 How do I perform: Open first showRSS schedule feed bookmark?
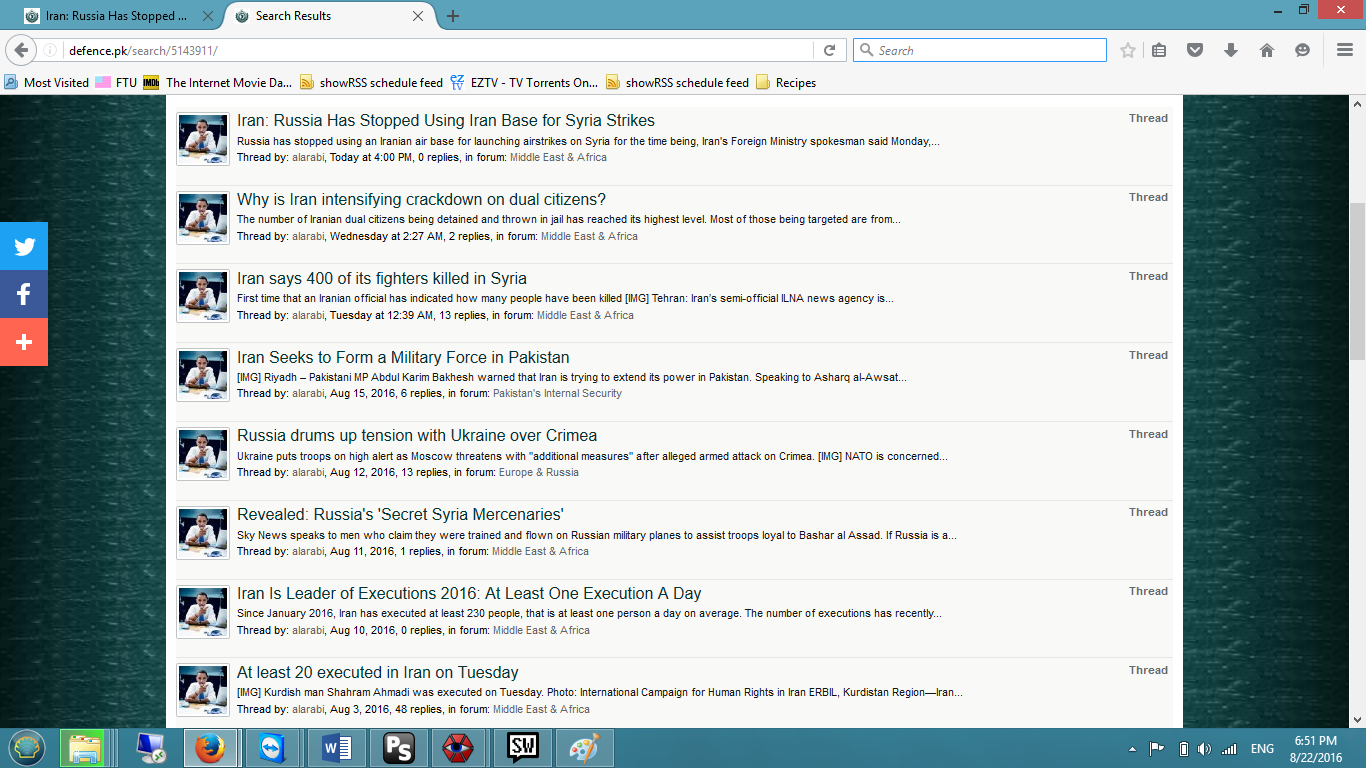[371, 83]
